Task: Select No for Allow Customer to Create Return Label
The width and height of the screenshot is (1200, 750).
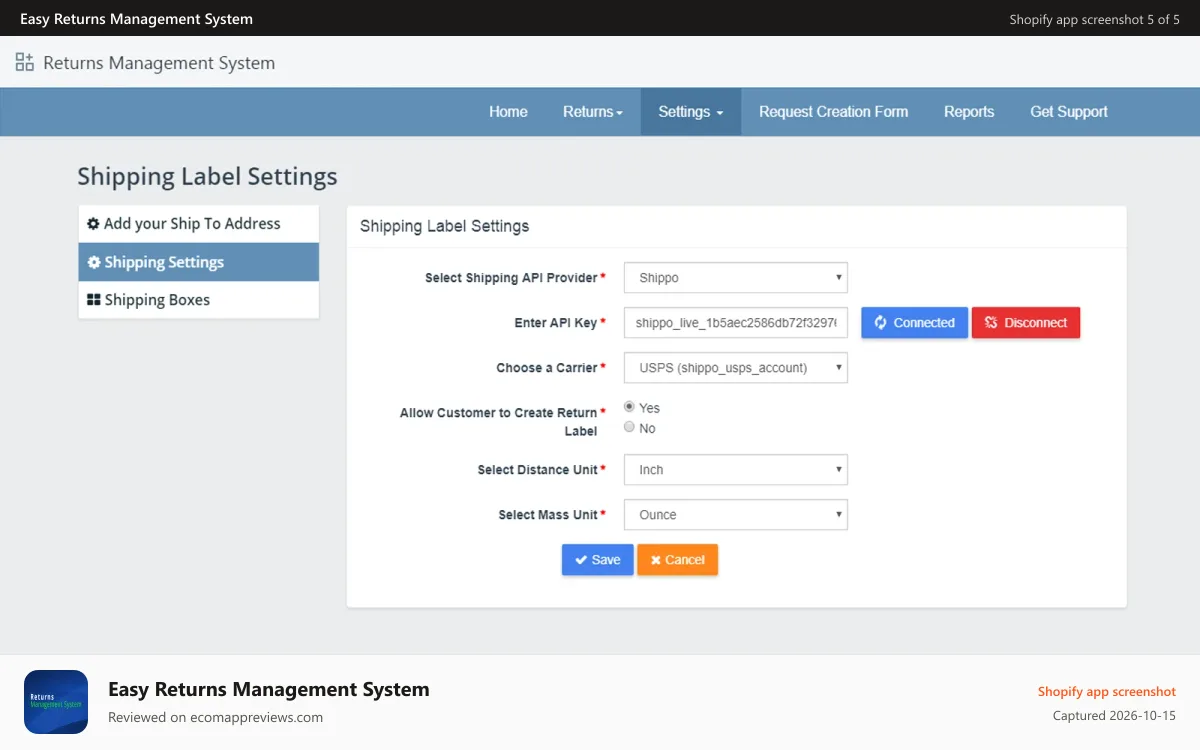Action: click(x=629, y=427)
